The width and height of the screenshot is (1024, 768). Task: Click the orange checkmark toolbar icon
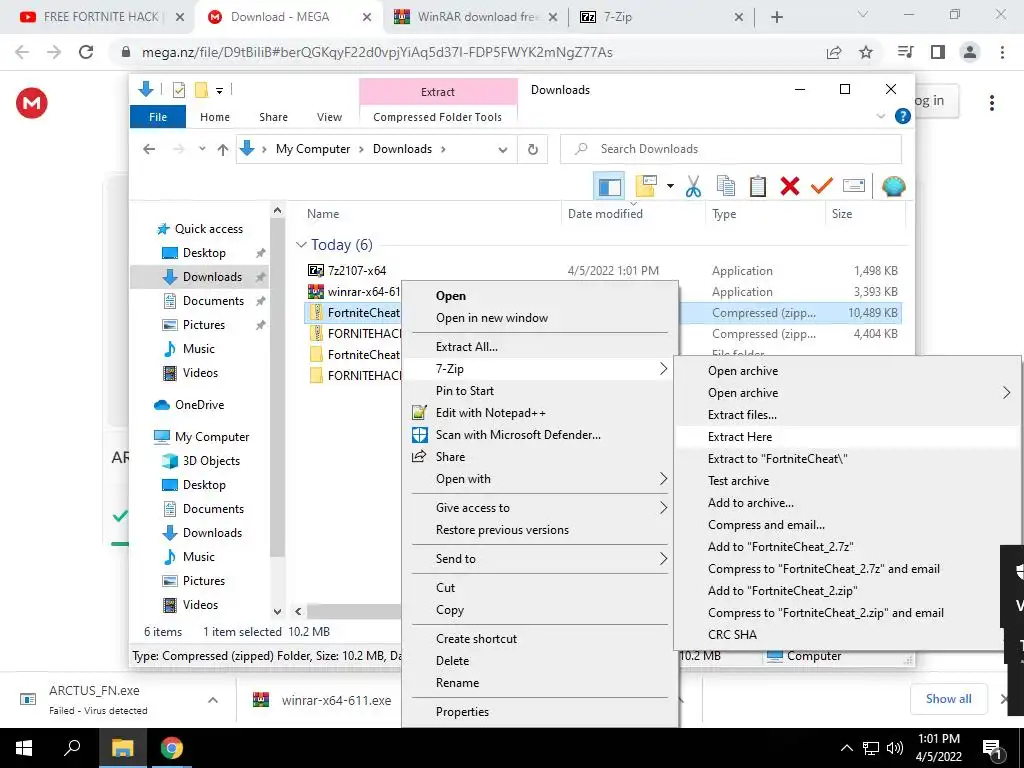pos(822,186)
